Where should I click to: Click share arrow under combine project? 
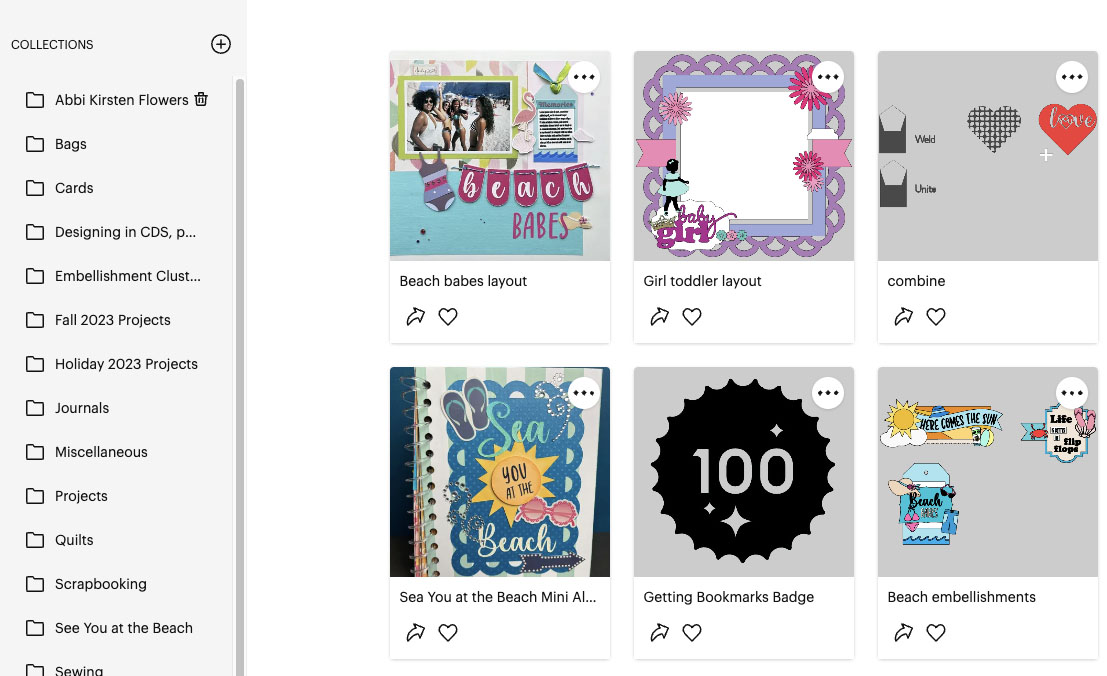903,317
